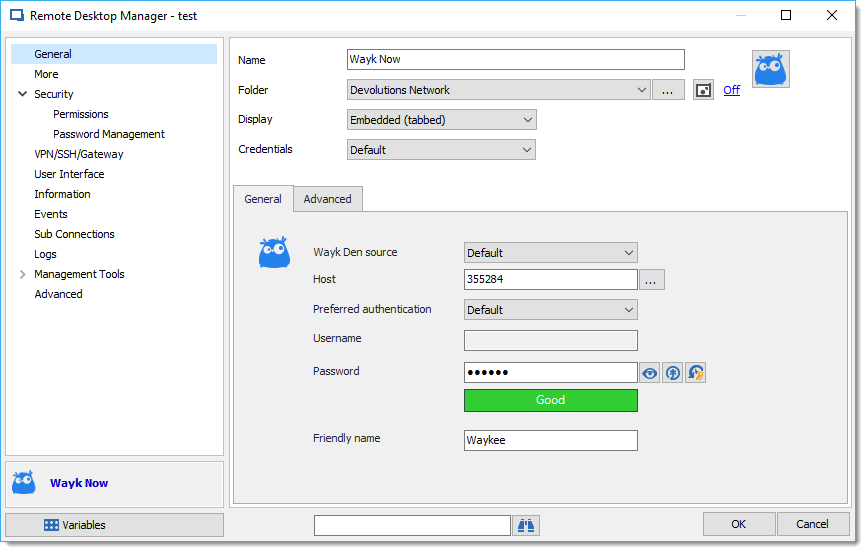Open the Preferred authentication dropdown
This screenshot has width=866, height=552.
(551, 309)
